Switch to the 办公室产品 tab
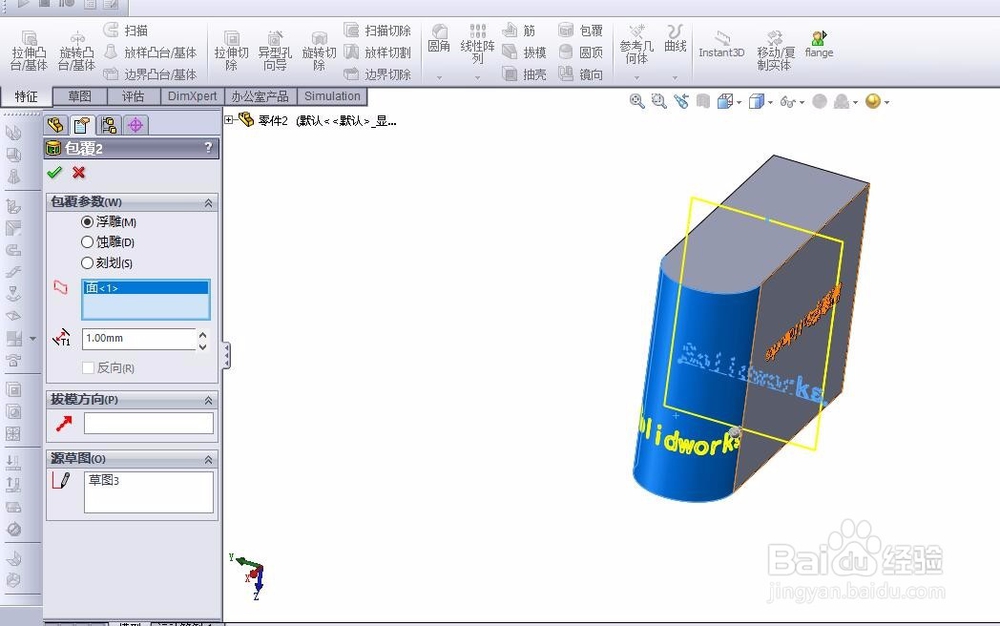Viewport: 1000px width, 626px height. click(260, 96)
